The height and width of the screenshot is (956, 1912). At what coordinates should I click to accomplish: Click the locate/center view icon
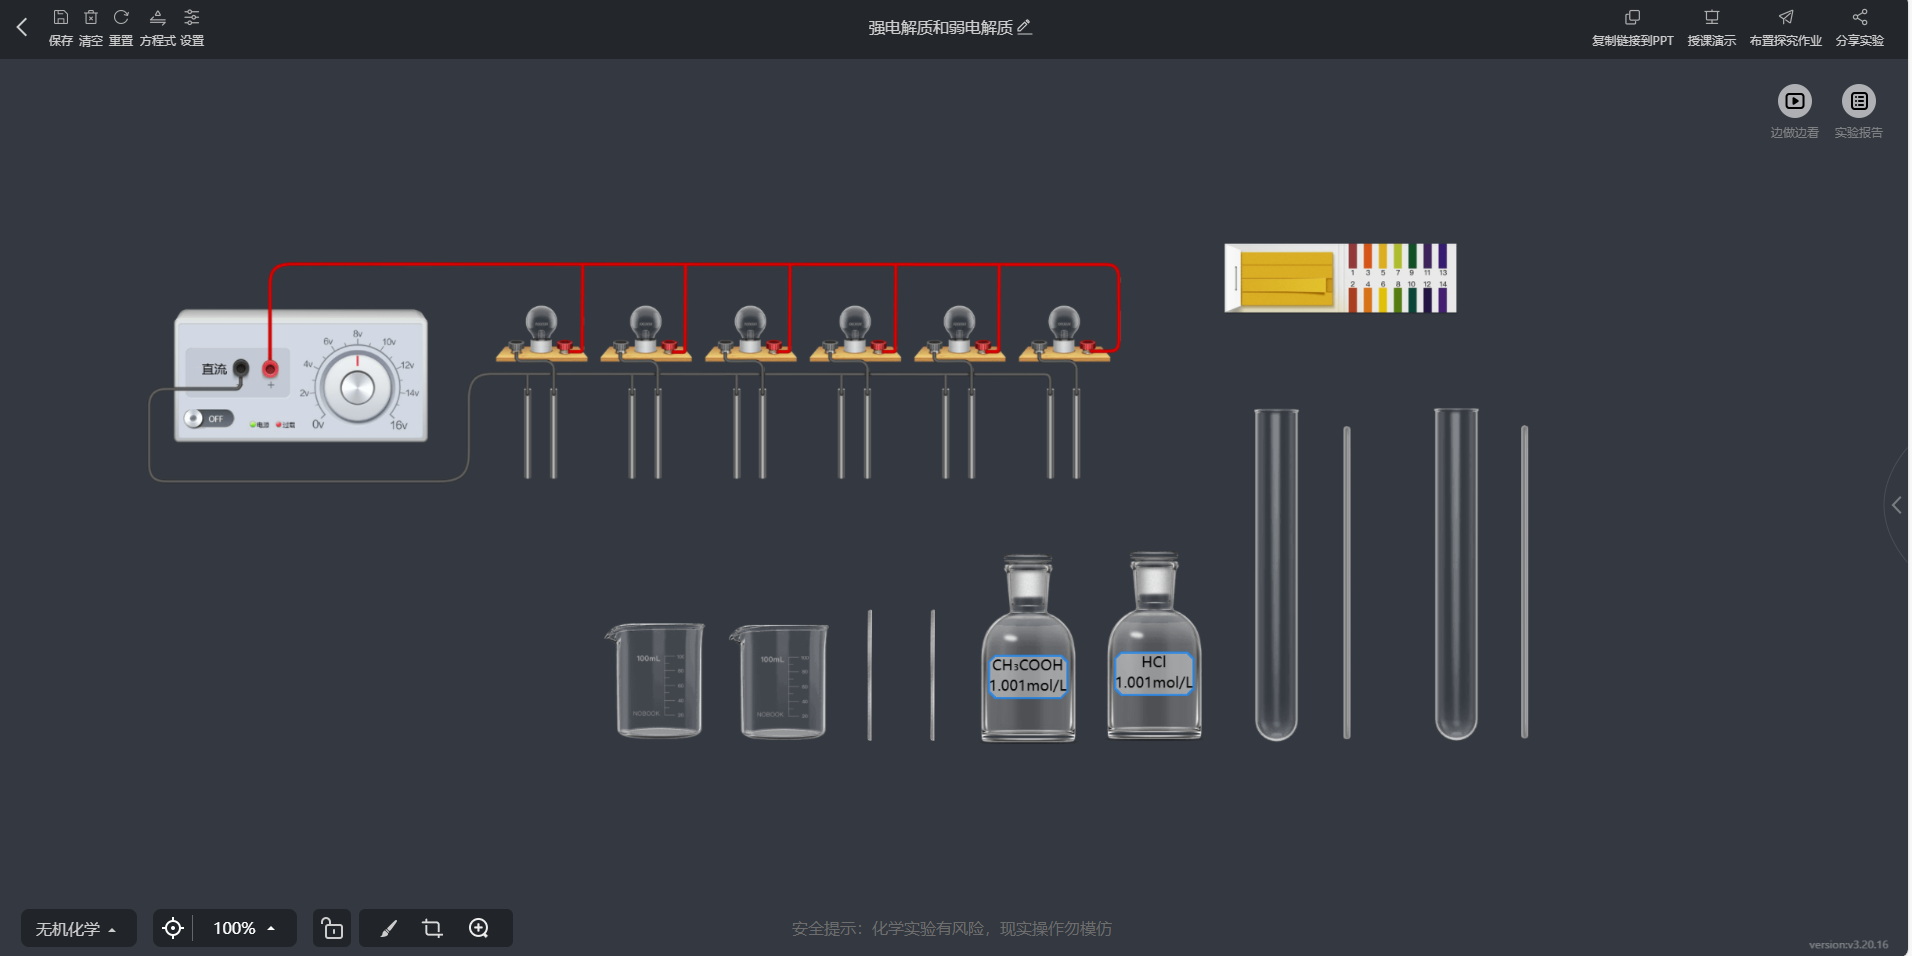coord(173,928)
